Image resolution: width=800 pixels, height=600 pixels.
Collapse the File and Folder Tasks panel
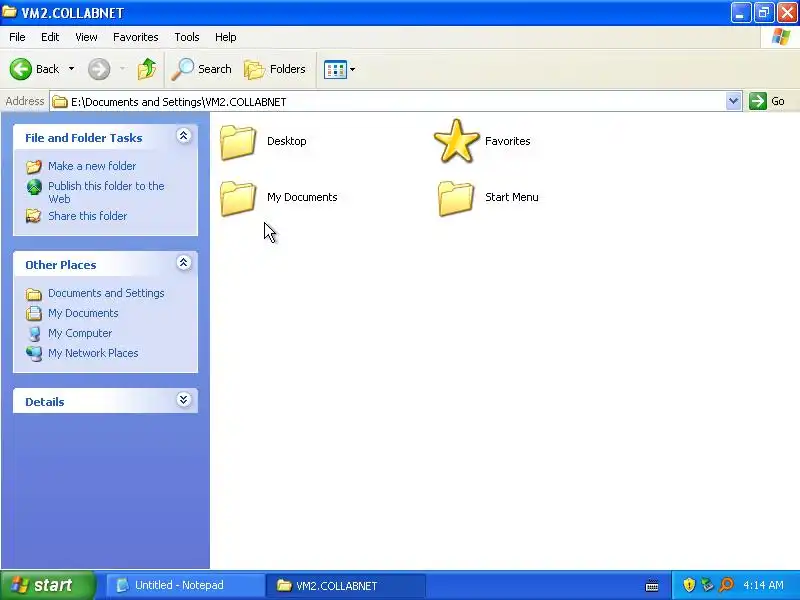(x=184, y=136)
